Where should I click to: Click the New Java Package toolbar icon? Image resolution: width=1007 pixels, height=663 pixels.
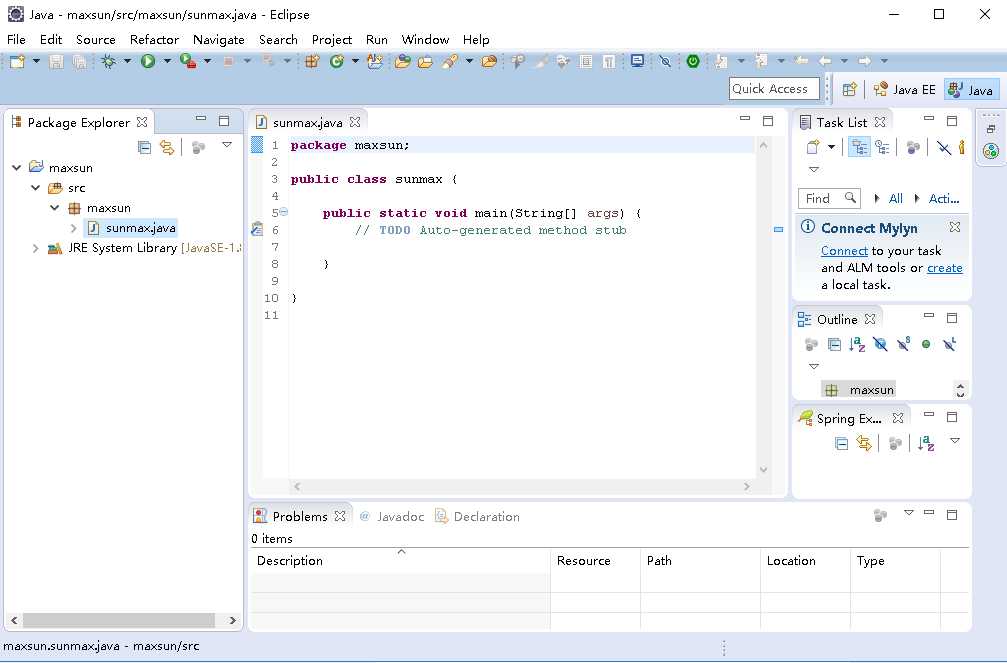312,62
